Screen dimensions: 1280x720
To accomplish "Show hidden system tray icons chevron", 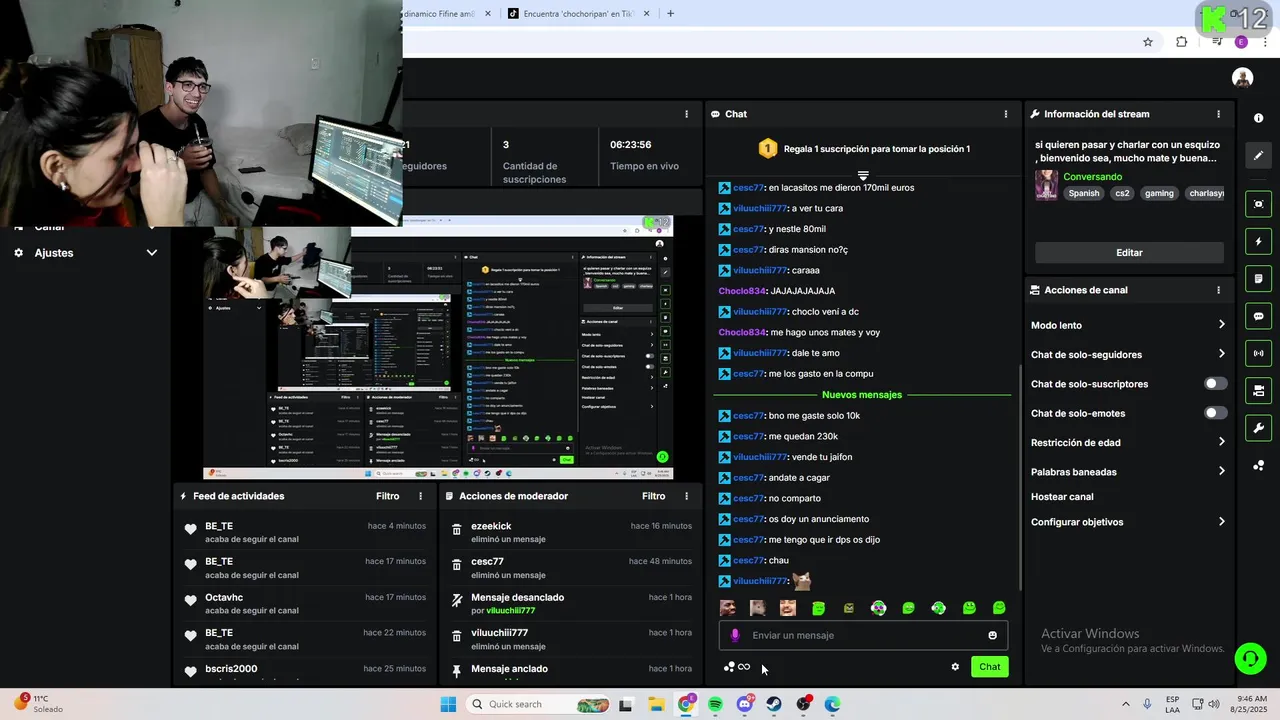I will point(1125,704).
